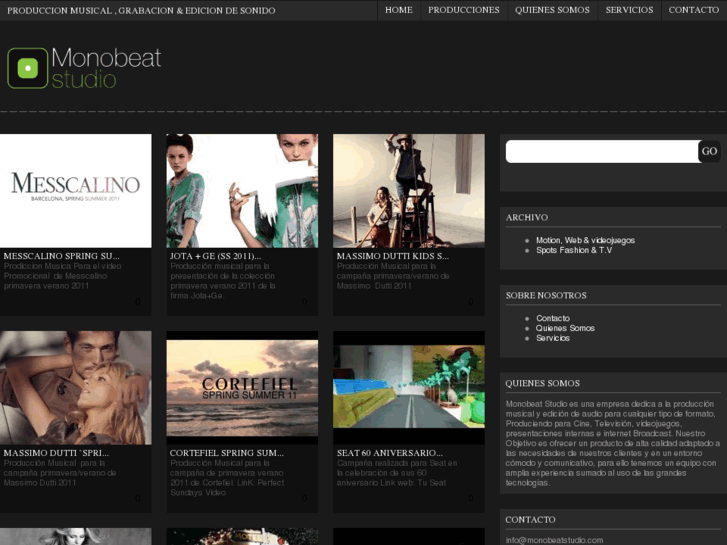Open the Servicios link in sidebar

pos(553,338)
